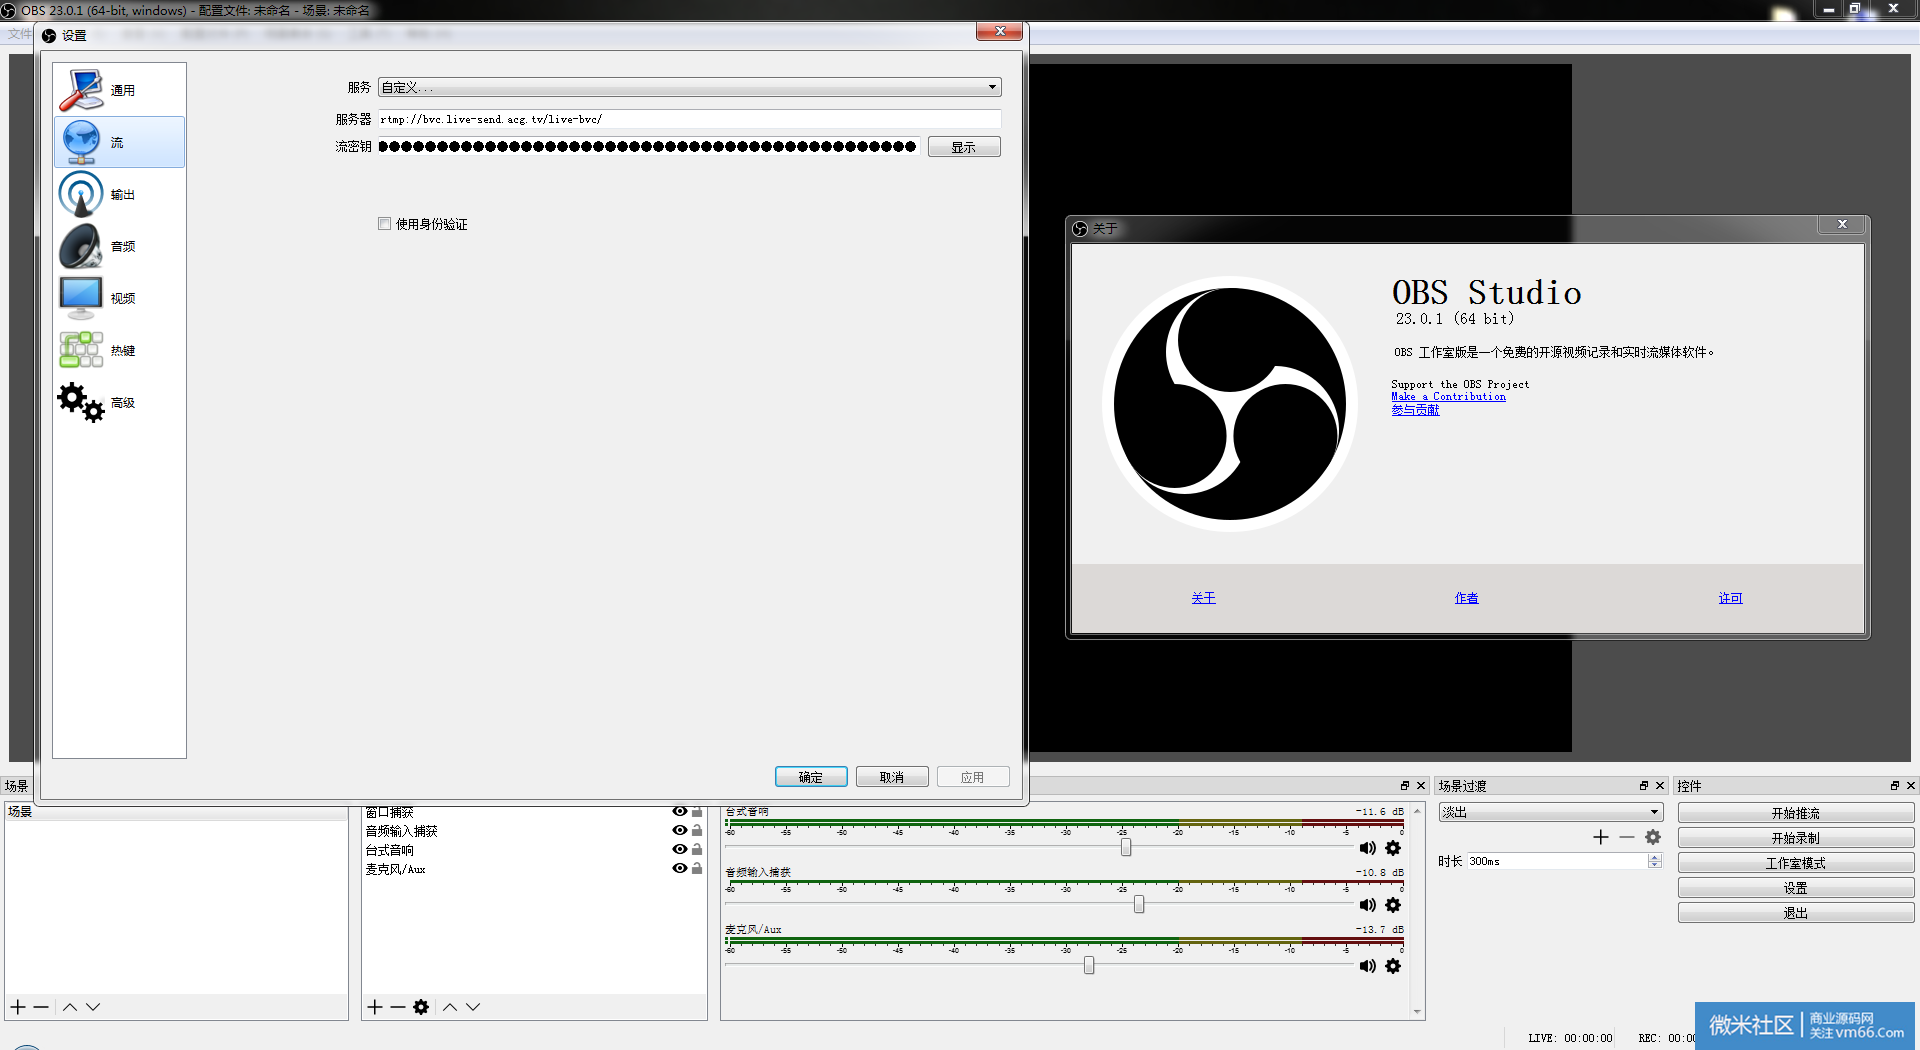The image size is (1920, 1050).
Task: Lock the 台式音响 source
Action: pyautogui.click(x=697, y=849)
